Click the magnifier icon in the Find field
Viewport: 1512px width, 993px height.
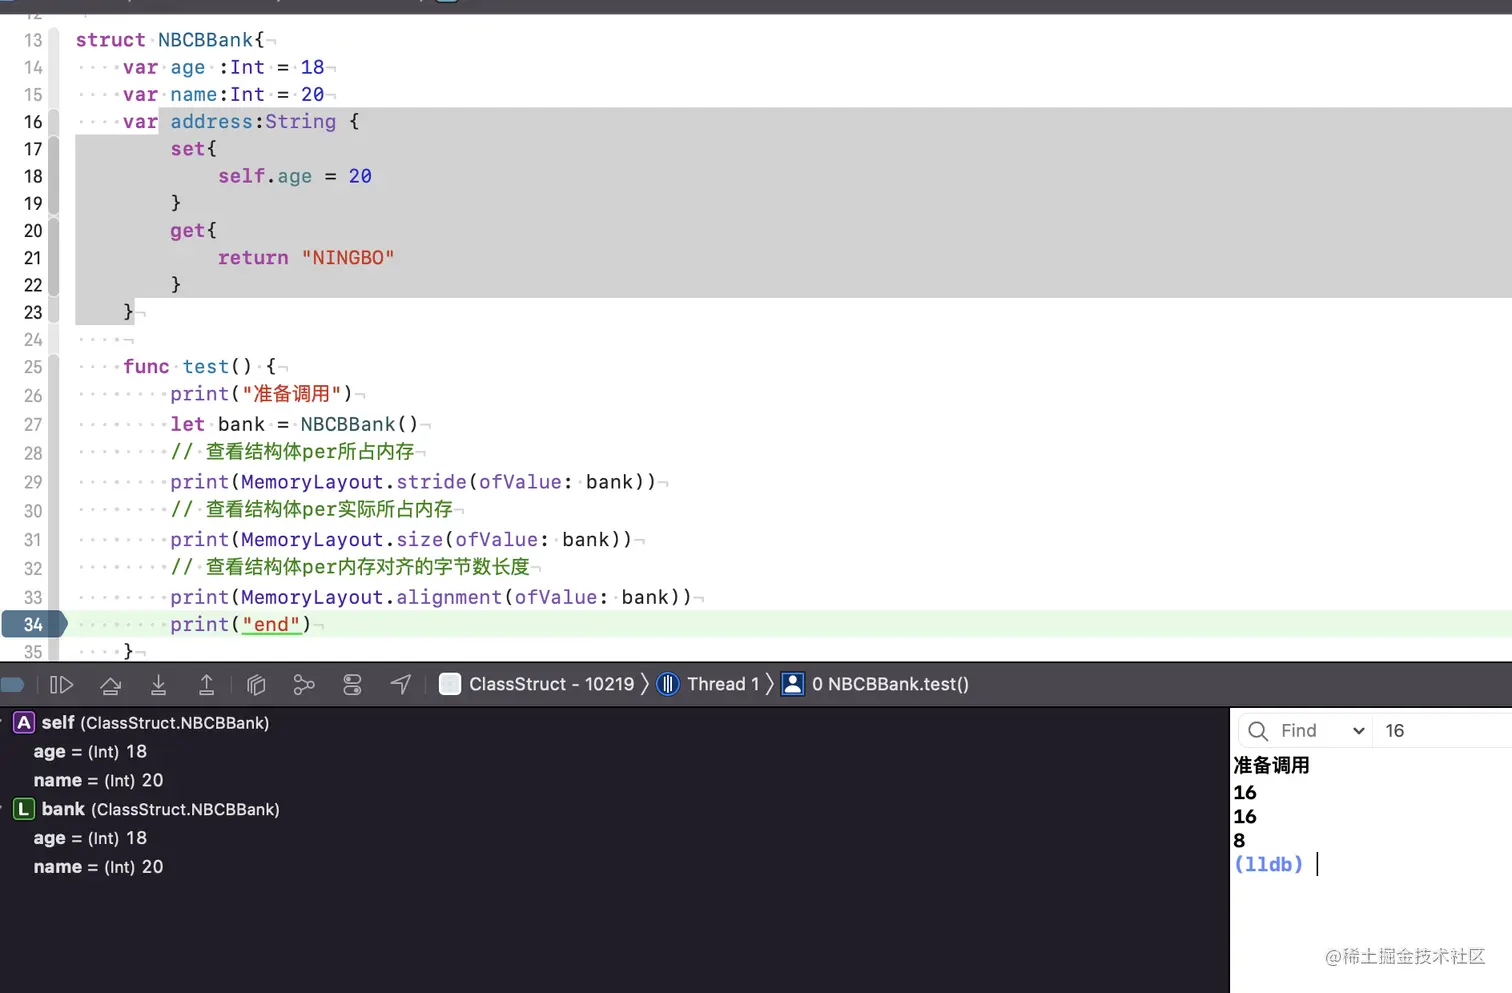coord(1258,731)
